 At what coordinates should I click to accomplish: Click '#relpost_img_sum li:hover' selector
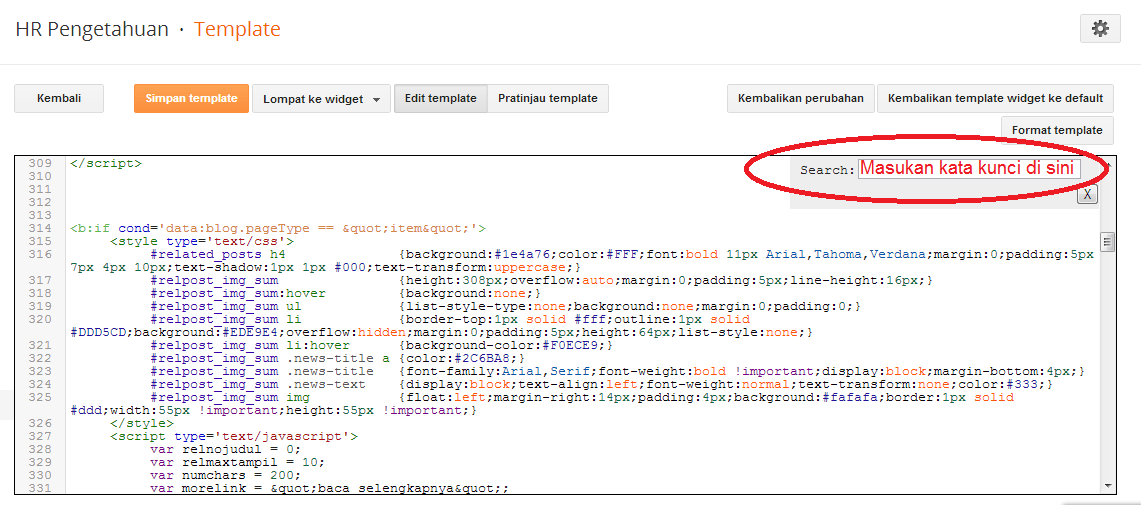[250, 346]
